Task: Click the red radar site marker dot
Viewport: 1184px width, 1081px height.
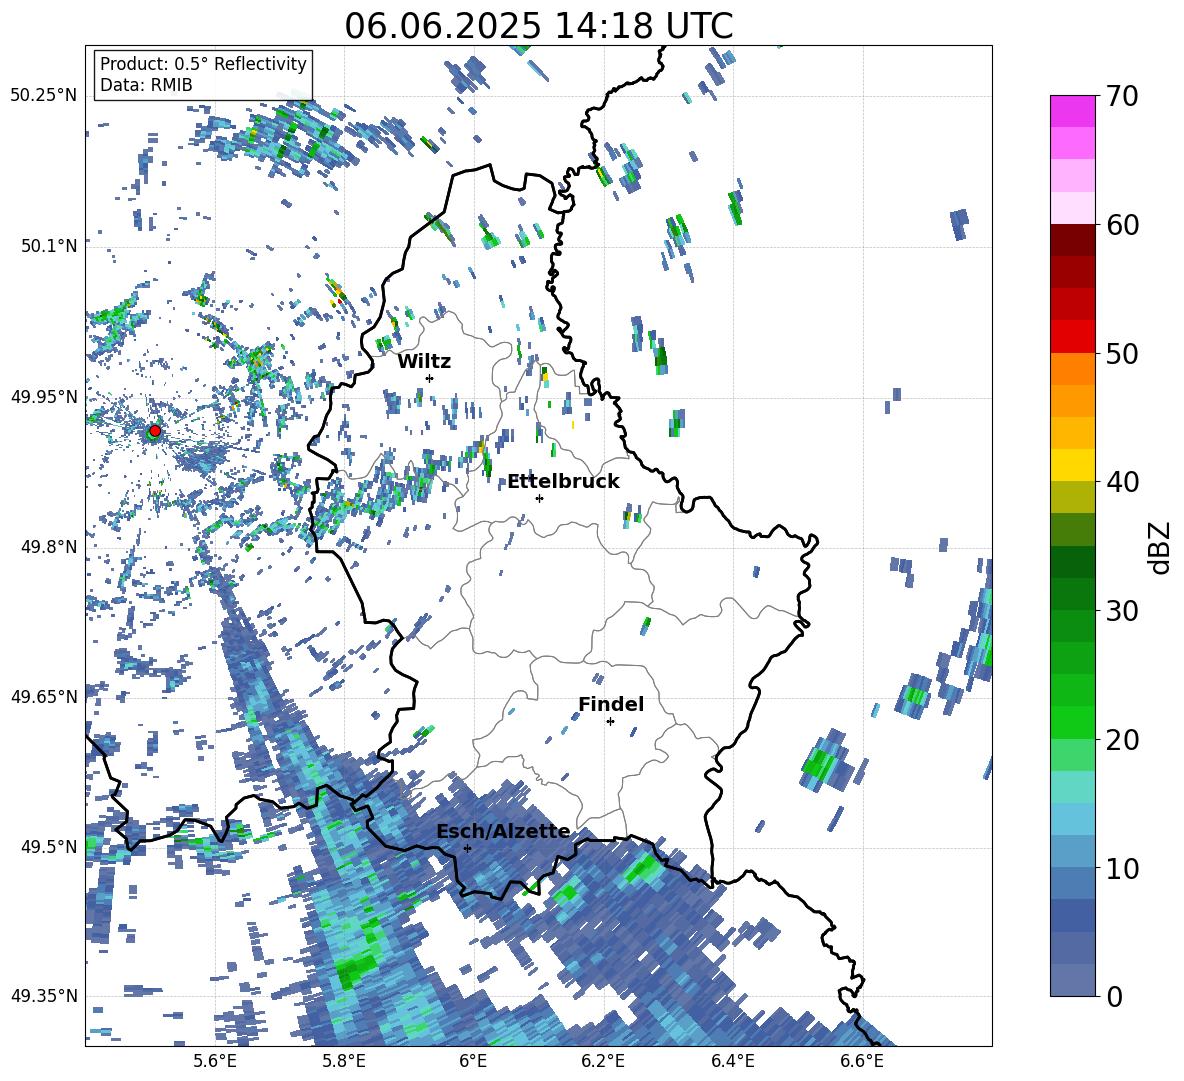Action: [x=155, y=430]
